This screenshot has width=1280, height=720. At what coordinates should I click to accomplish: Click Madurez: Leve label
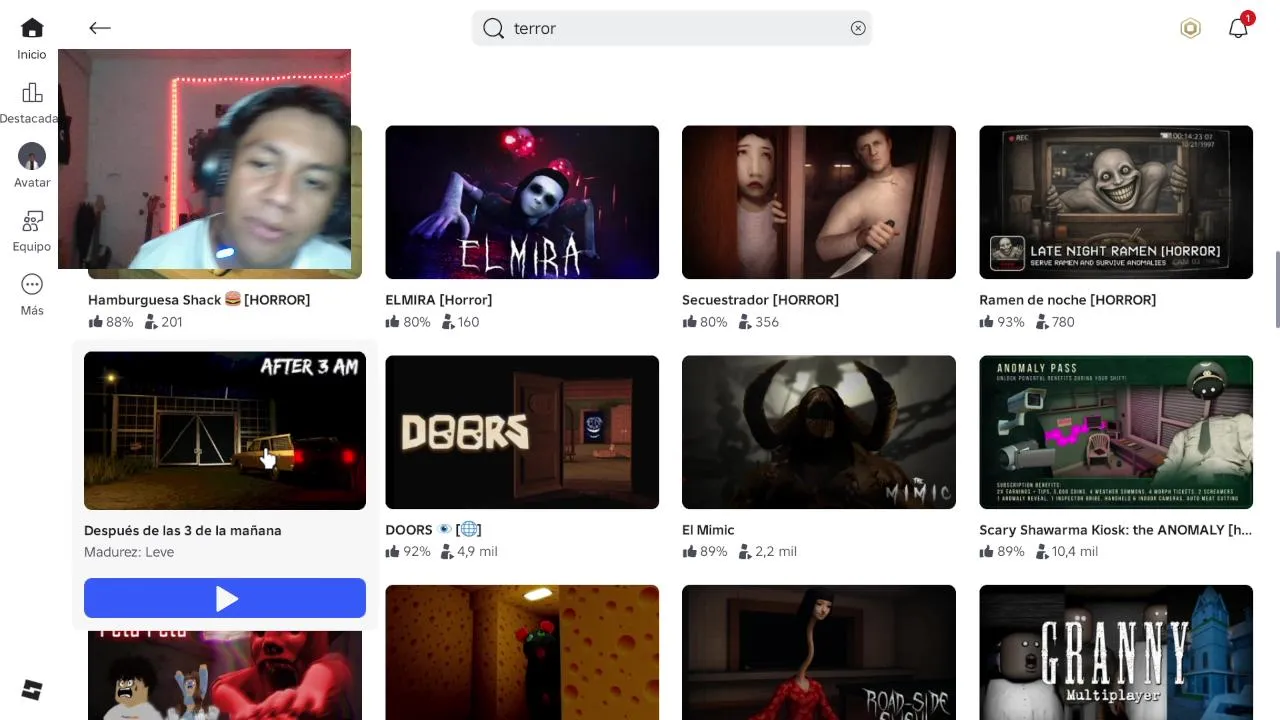129,552
